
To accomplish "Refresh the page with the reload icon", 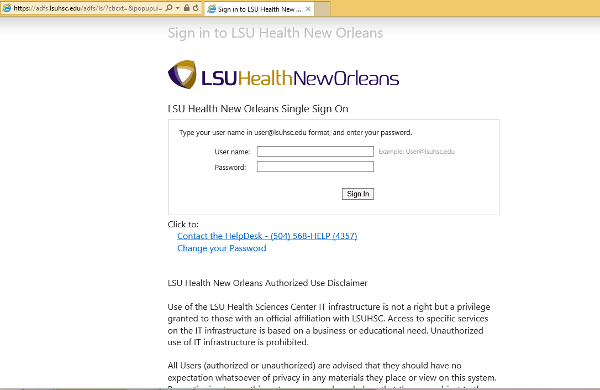I will point(196,8).
